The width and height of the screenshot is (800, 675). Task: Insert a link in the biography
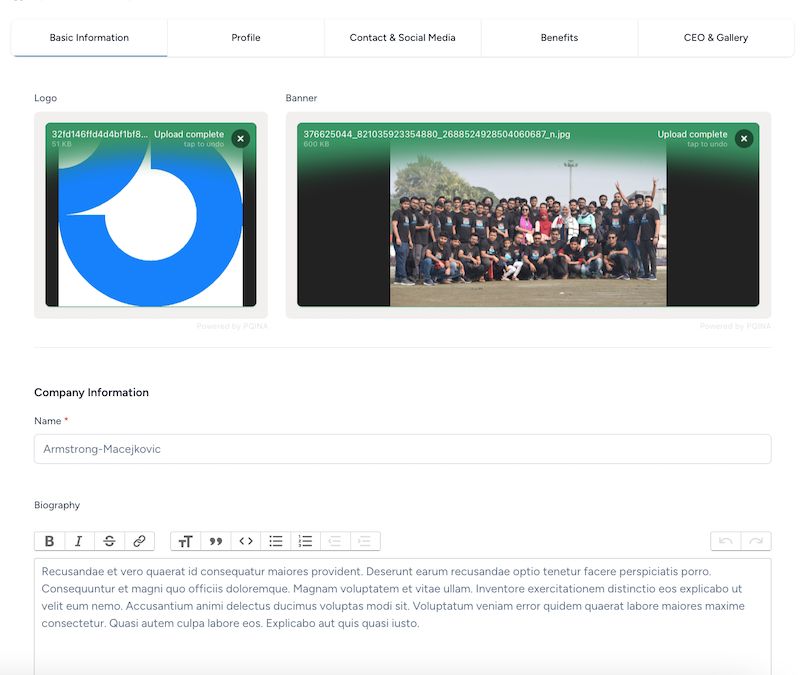point(139,541)
